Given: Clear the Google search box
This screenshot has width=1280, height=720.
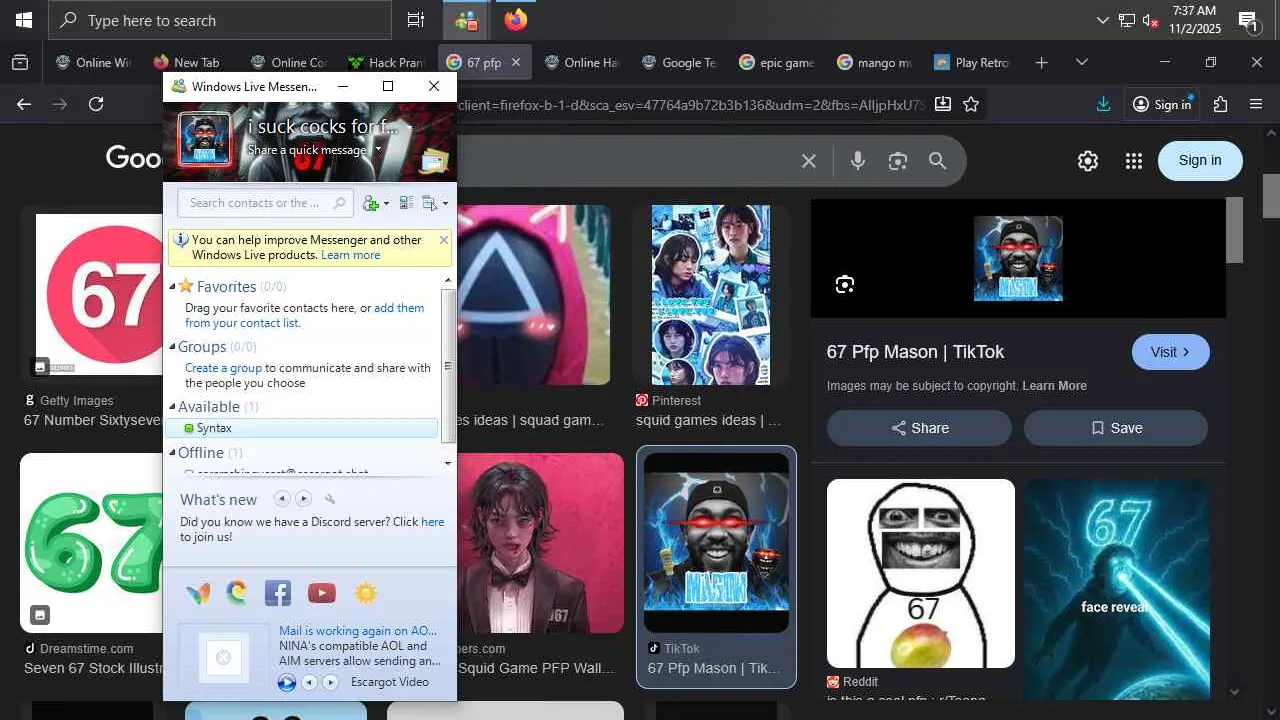Looking at the screenshot, I should (809, 161).
